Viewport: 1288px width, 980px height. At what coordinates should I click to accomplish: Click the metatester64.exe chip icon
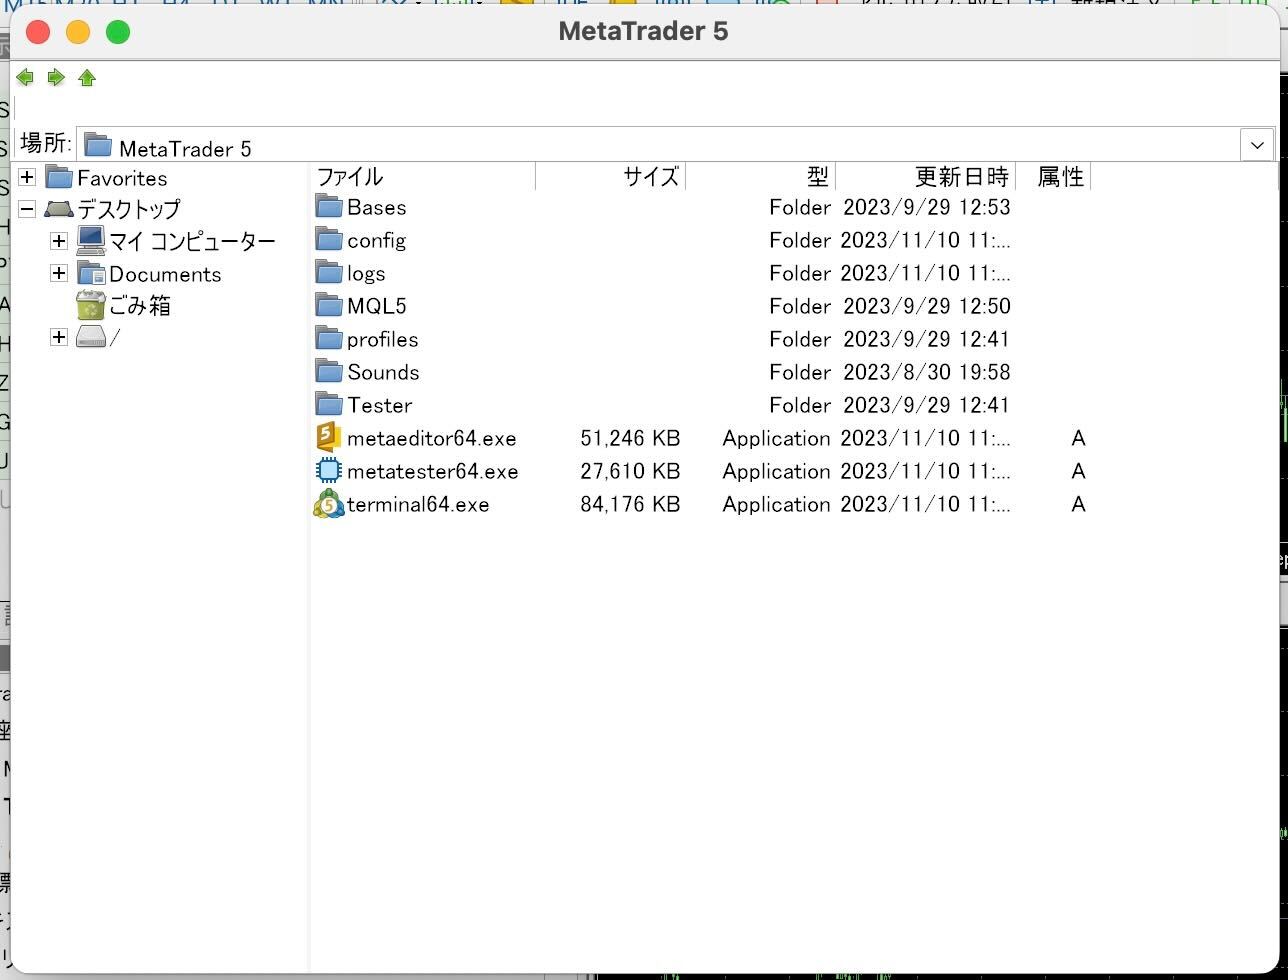point(329,470)
